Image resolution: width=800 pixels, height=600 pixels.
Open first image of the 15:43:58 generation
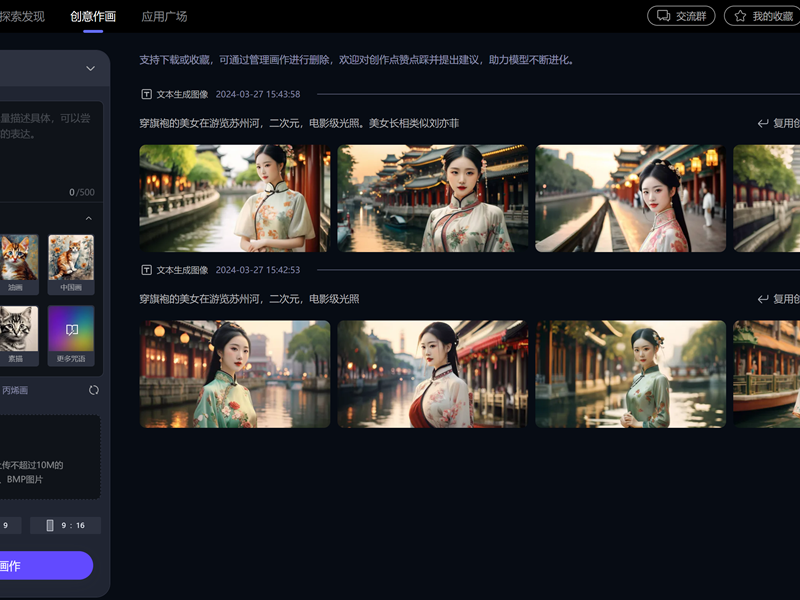tap(235, 198)
